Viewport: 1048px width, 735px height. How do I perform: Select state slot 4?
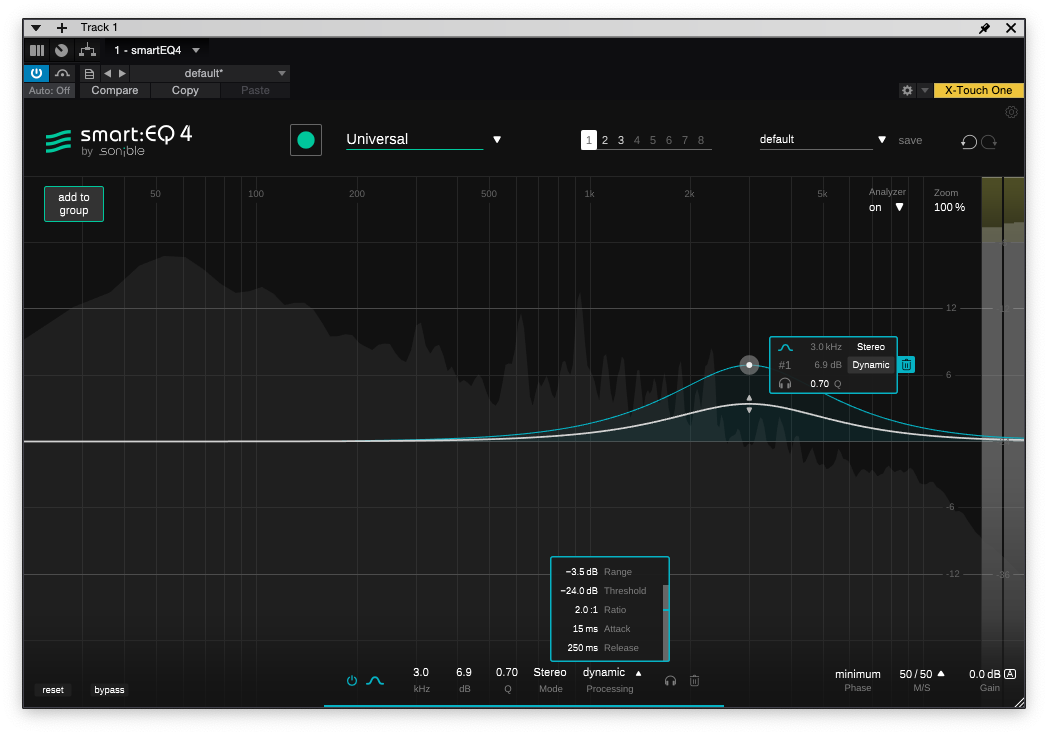(x=637, y=140)
